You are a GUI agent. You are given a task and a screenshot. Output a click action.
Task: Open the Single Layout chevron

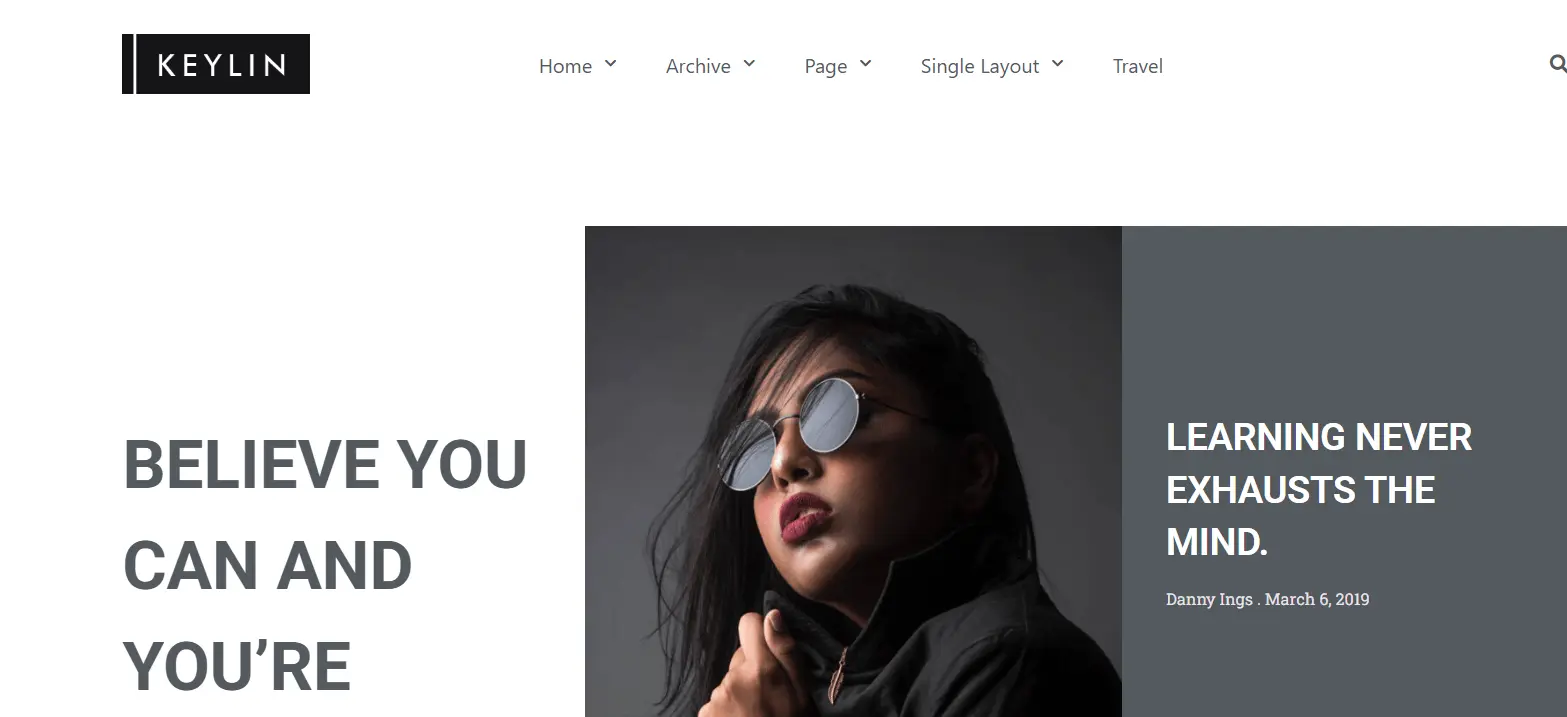[1058, 64]
